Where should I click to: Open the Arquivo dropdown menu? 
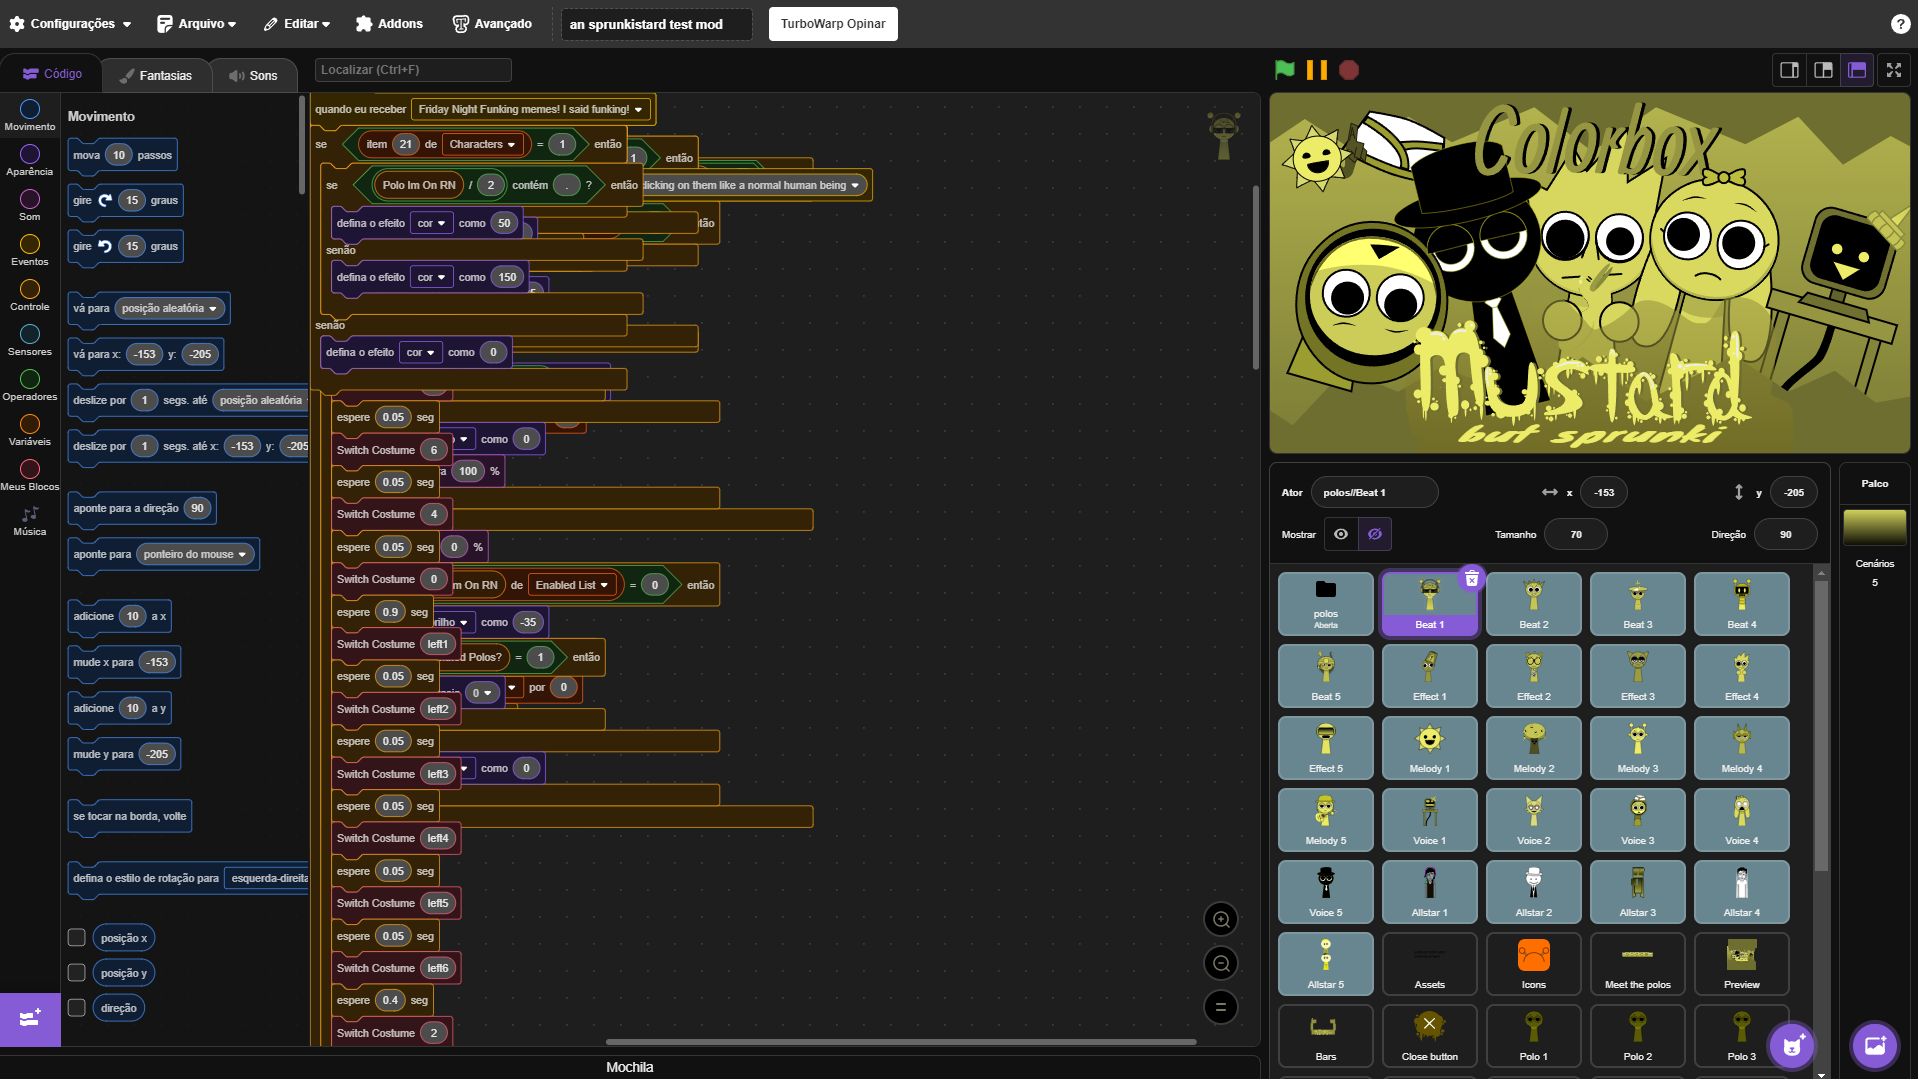(x=197, y=24)
